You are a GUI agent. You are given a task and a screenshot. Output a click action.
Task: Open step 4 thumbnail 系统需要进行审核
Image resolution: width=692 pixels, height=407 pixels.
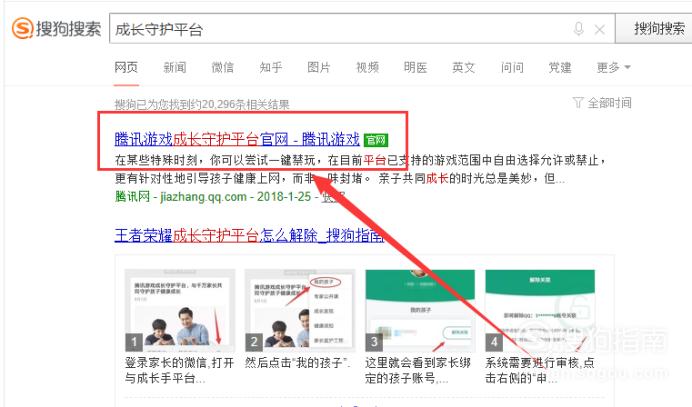click(540, 310)
